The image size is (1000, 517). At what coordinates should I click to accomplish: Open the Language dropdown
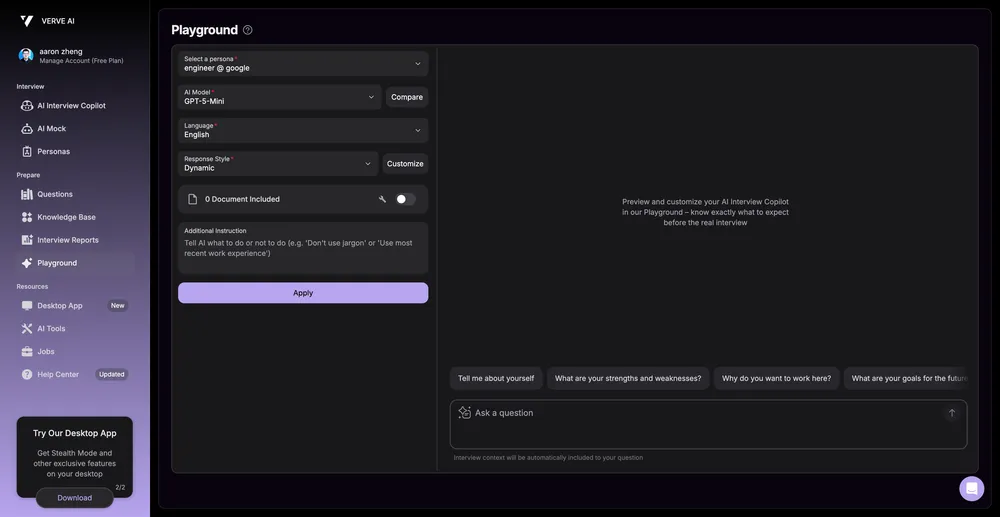pyautogui.click(x=303, y=130)
